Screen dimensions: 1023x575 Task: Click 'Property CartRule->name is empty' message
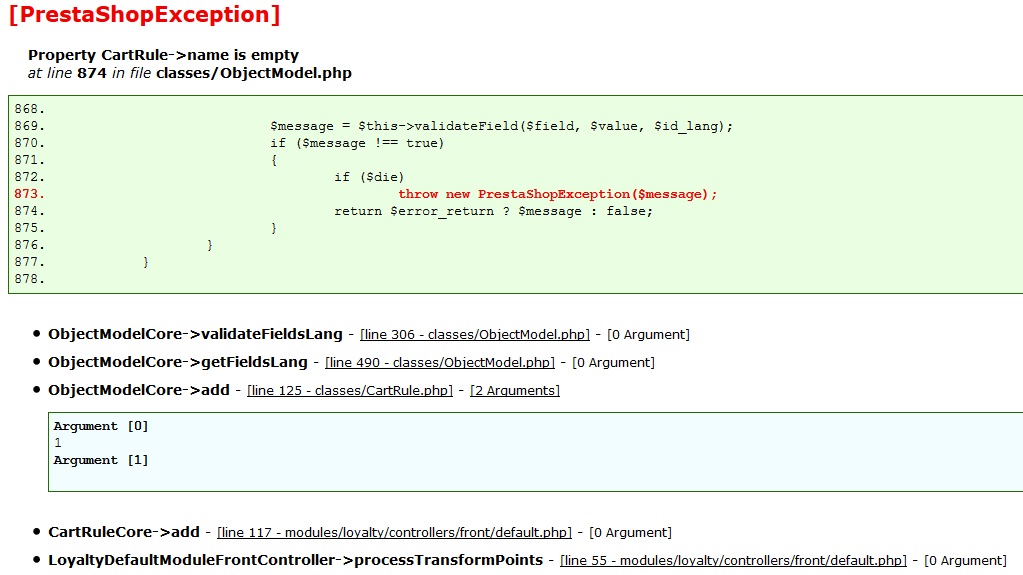click(163, 55)
